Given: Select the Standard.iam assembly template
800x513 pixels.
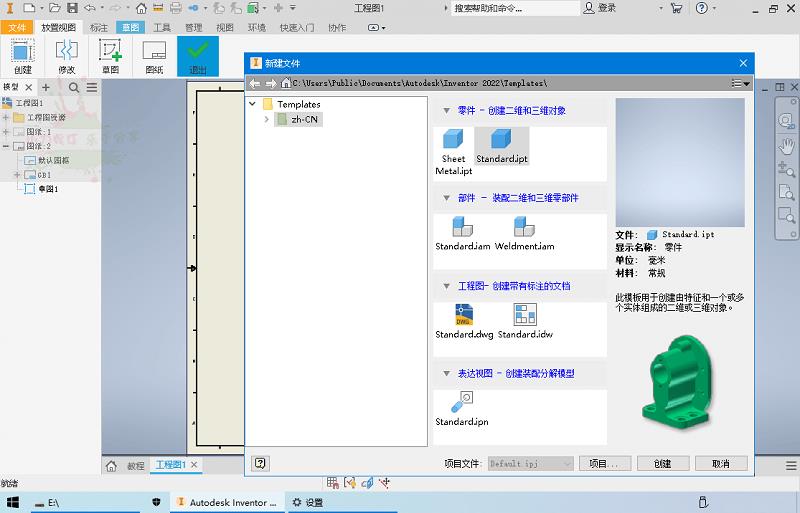Looking at the screenshot, I should pyautogui.click(x=462, y=234).
